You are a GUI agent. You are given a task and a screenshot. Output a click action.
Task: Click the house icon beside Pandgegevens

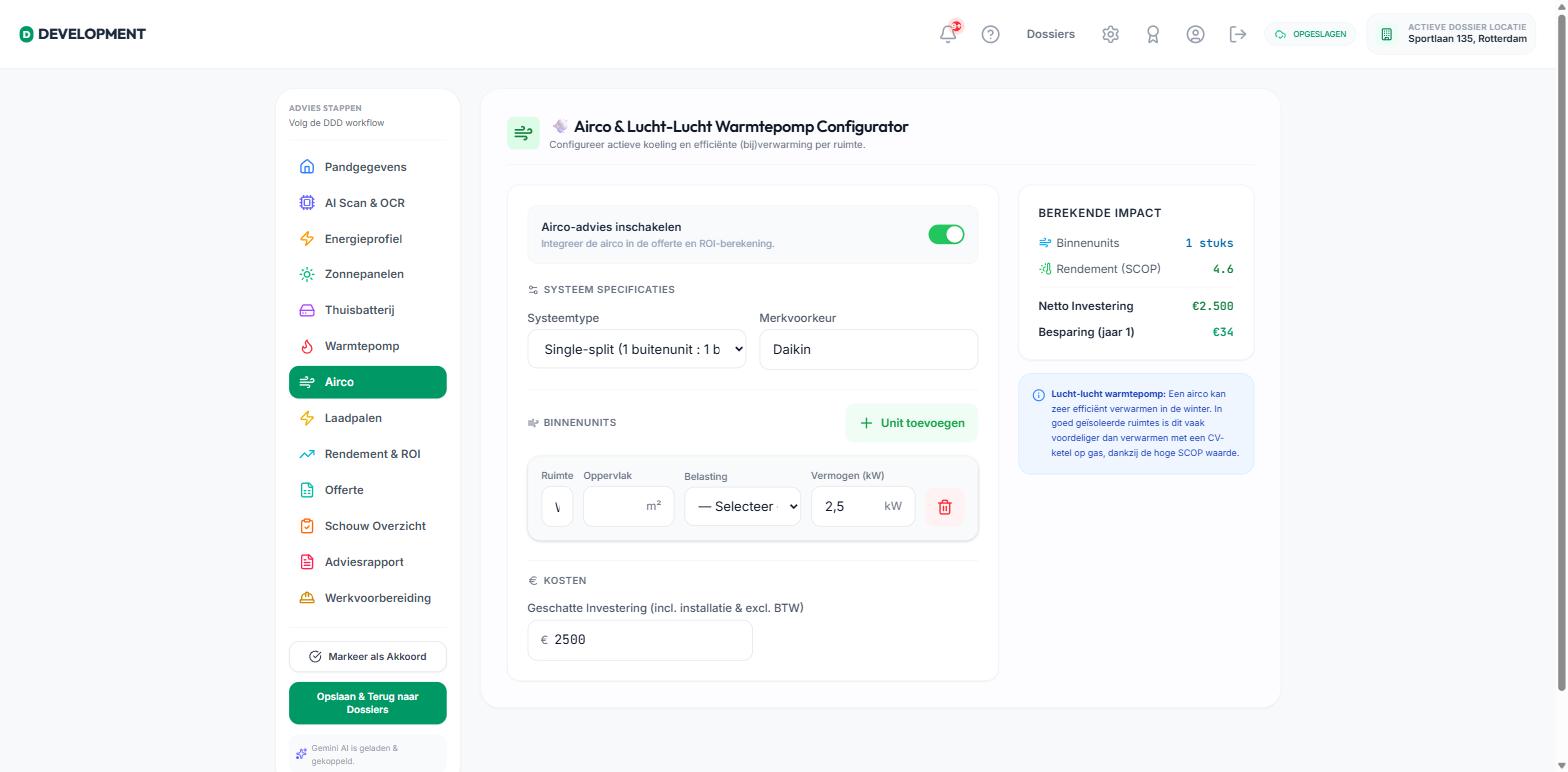click(307, 167)
